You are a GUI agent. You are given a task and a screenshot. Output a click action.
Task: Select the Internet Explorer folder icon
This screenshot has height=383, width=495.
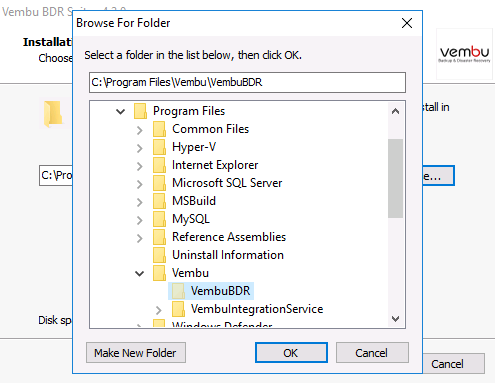(159, 165)
